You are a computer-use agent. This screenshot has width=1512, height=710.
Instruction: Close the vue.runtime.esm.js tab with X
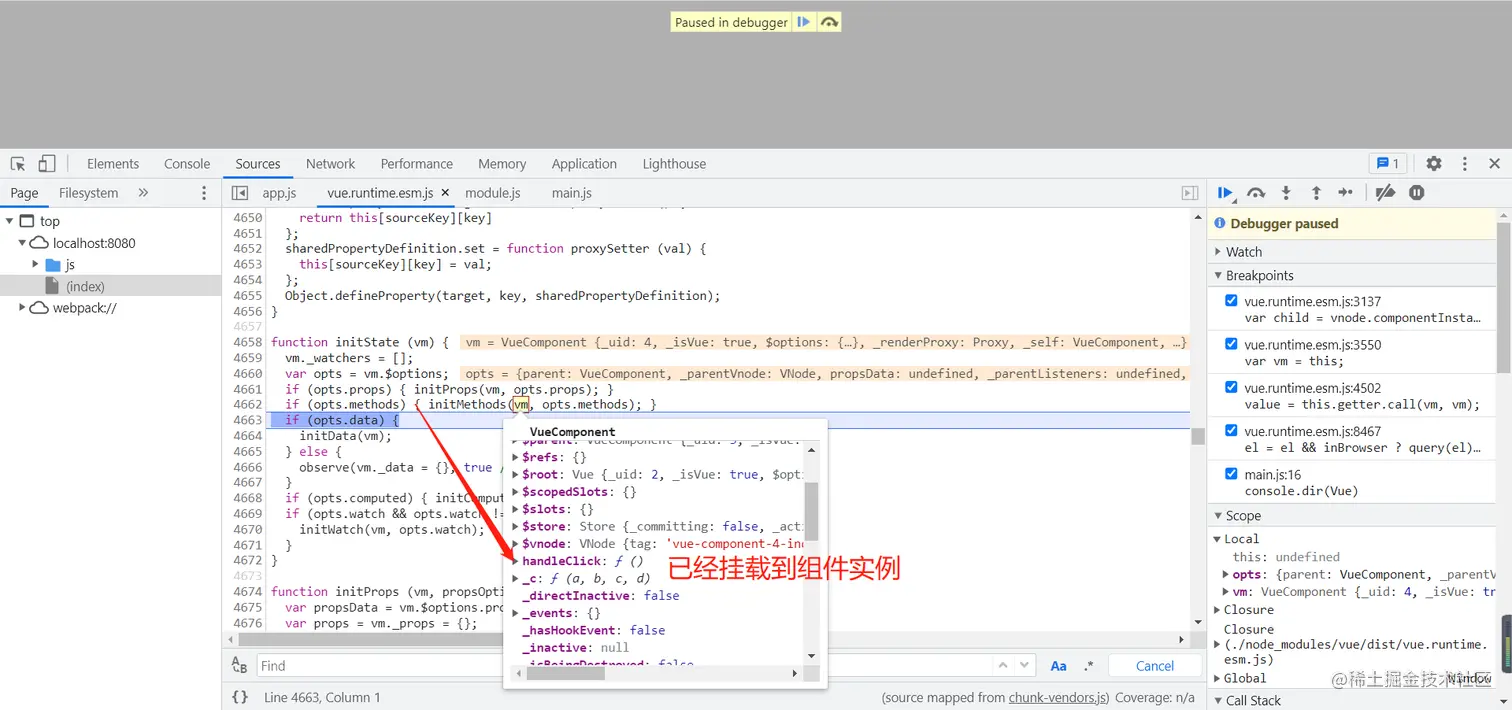(x=445, y=193)
